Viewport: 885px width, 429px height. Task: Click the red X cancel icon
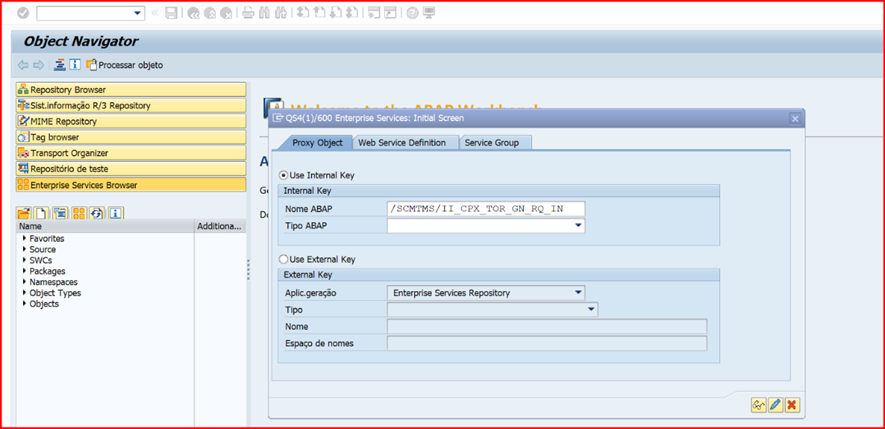tap(791, 404)
